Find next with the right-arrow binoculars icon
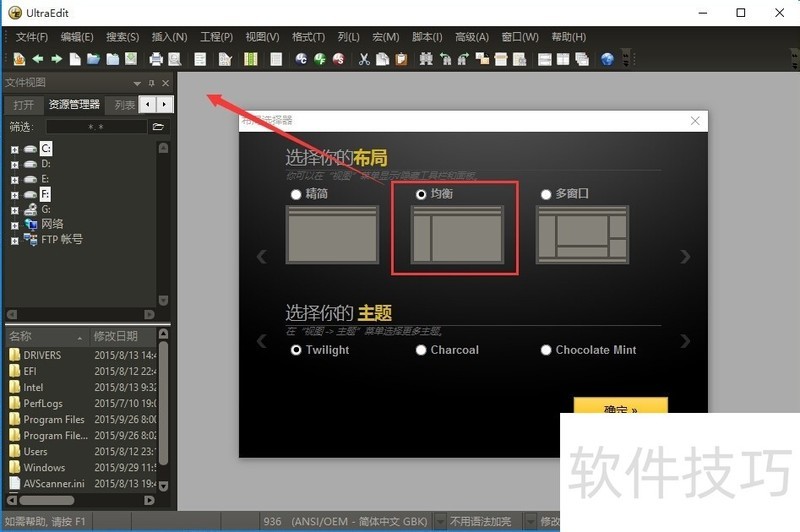This screenshot has width=800, height=532. pyautogui.click(x=463, y=59)
